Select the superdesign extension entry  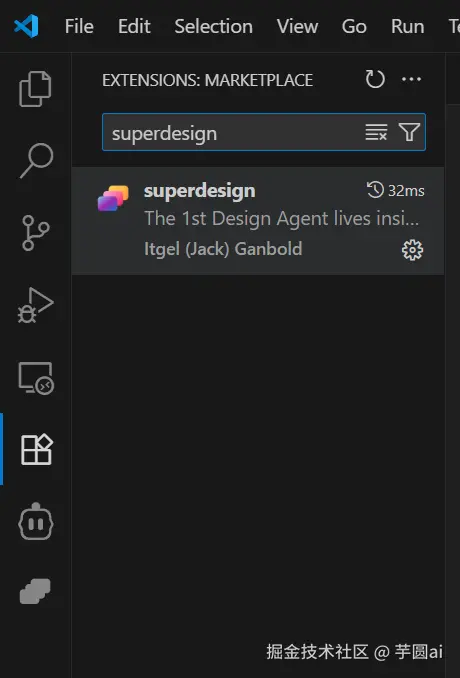point(258,221)
